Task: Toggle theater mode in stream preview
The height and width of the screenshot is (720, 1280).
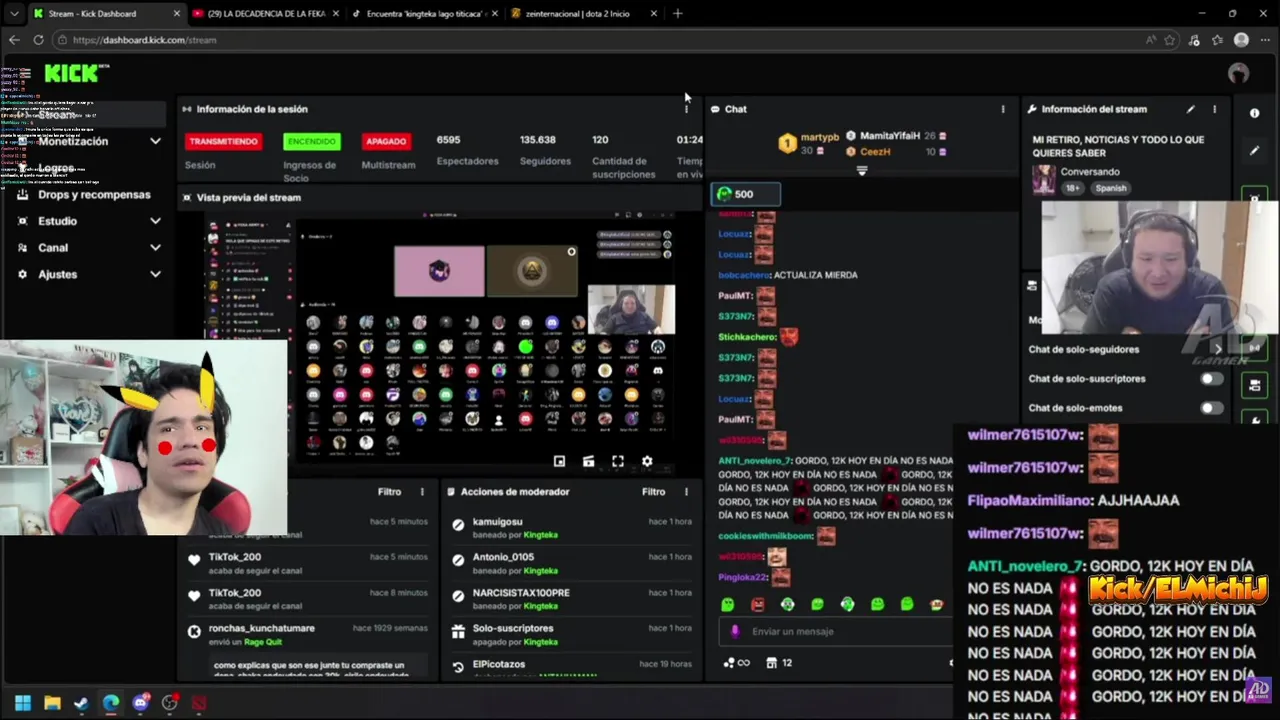Action: click(x=588, y=461)
